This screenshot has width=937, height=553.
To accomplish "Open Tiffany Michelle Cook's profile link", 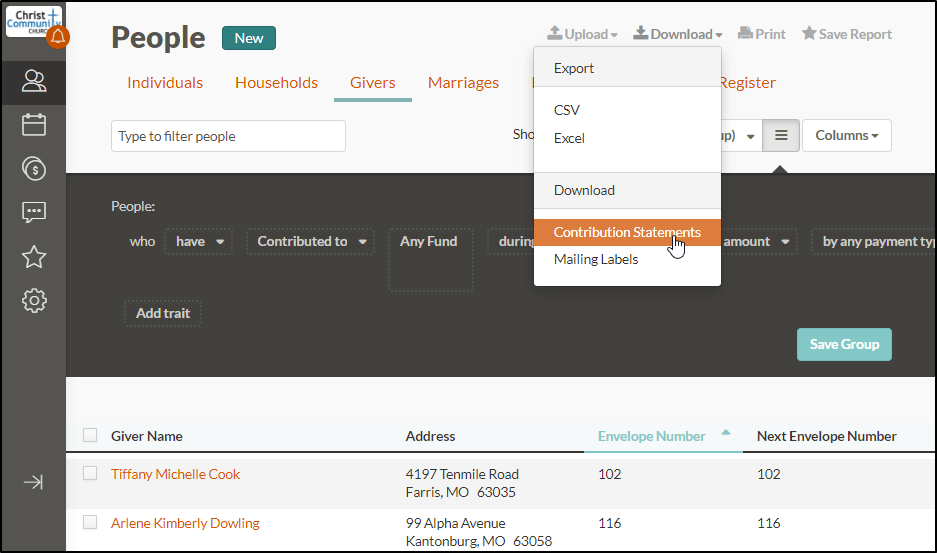I will click(x=175, y=474).
